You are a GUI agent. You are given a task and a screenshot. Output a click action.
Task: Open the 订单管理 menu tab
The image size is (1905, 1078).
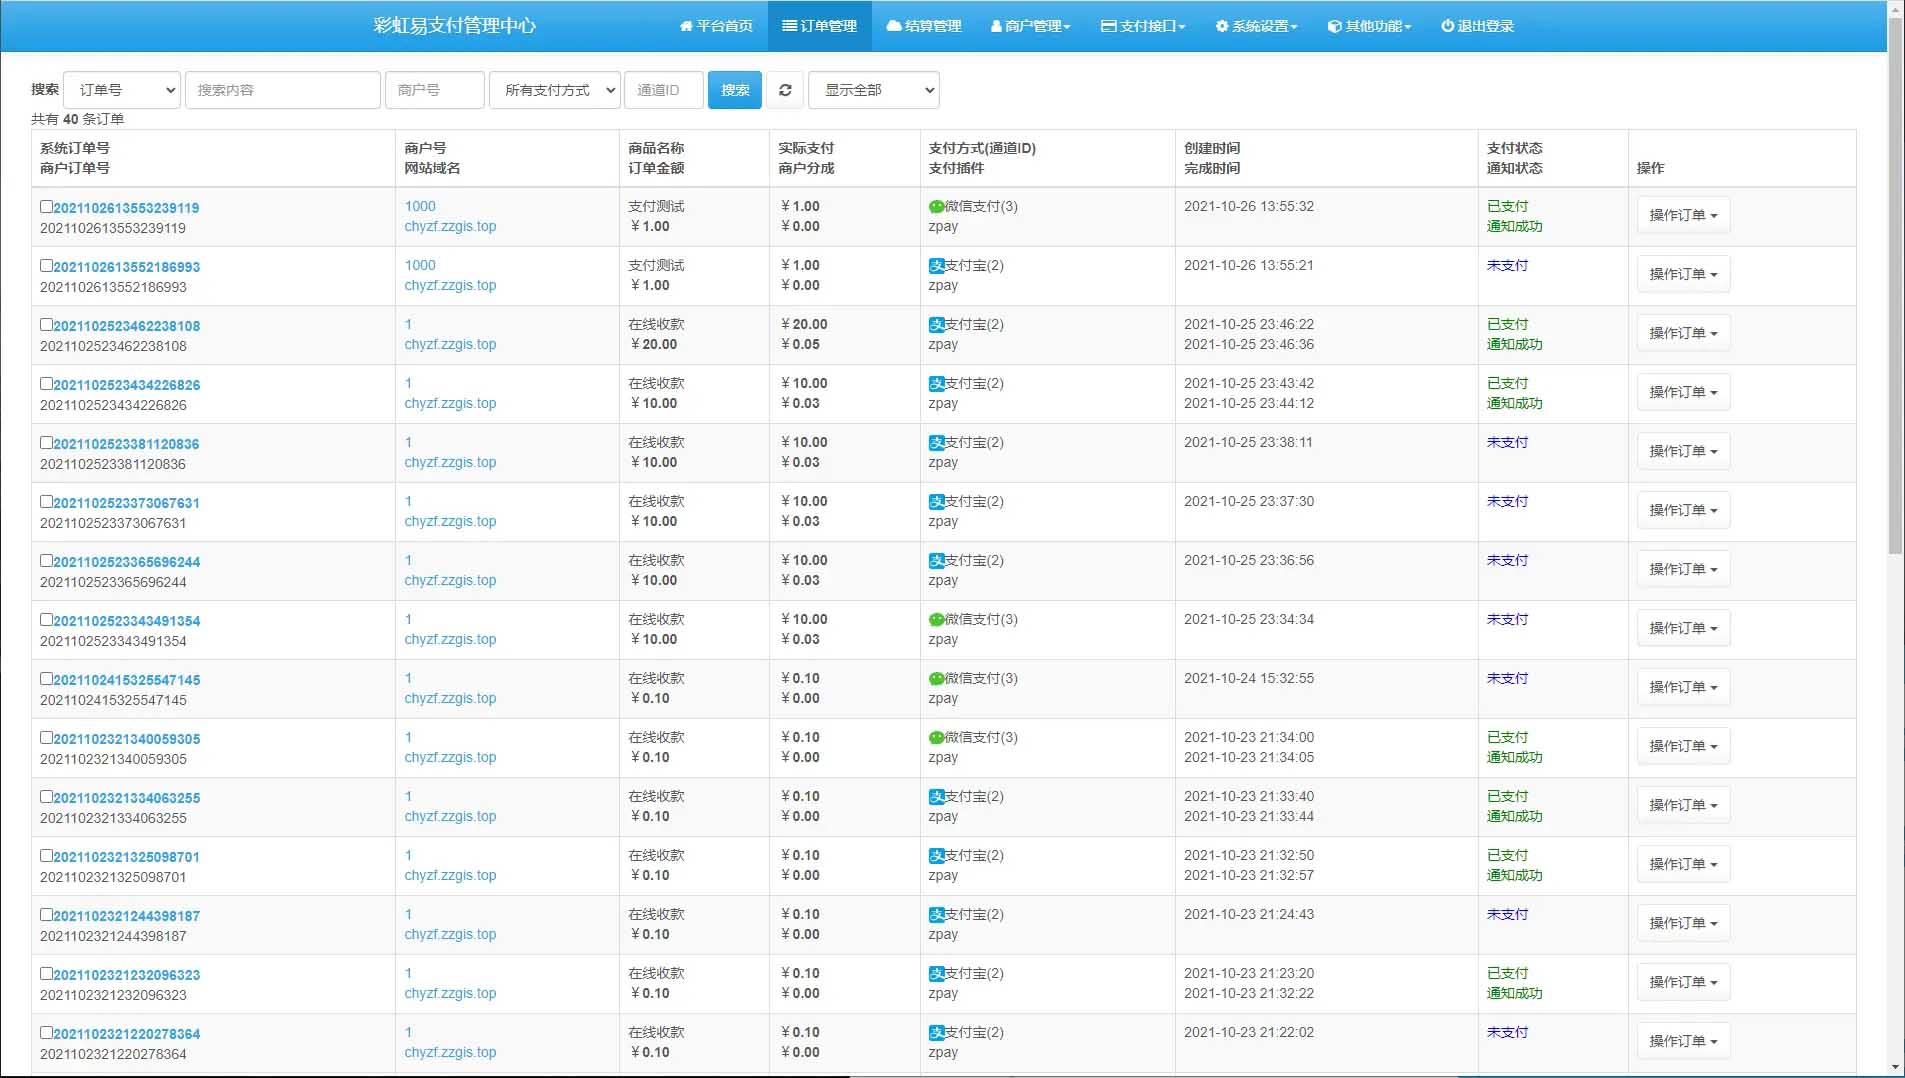coord(819,26)
